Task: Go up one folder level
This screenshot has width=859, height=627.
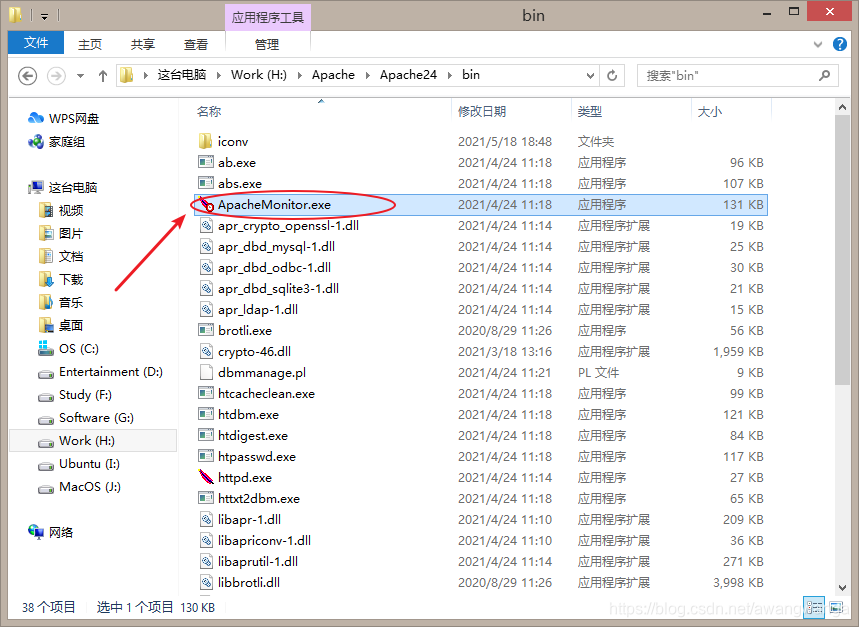Action: [102, 76]
